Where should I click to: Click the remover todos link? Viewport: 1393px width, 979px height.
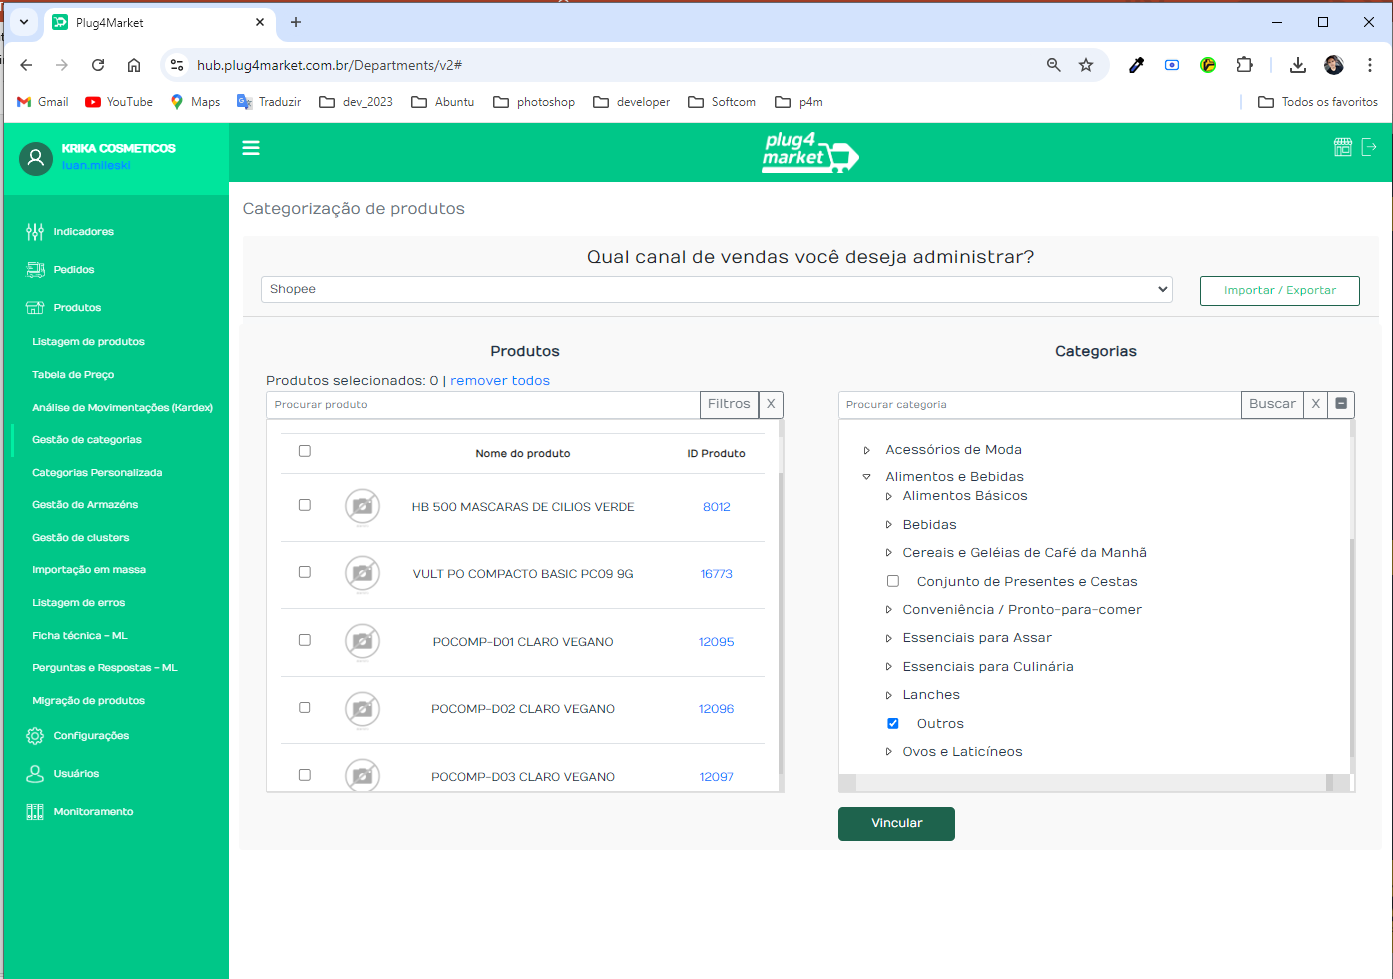(499, 381)
